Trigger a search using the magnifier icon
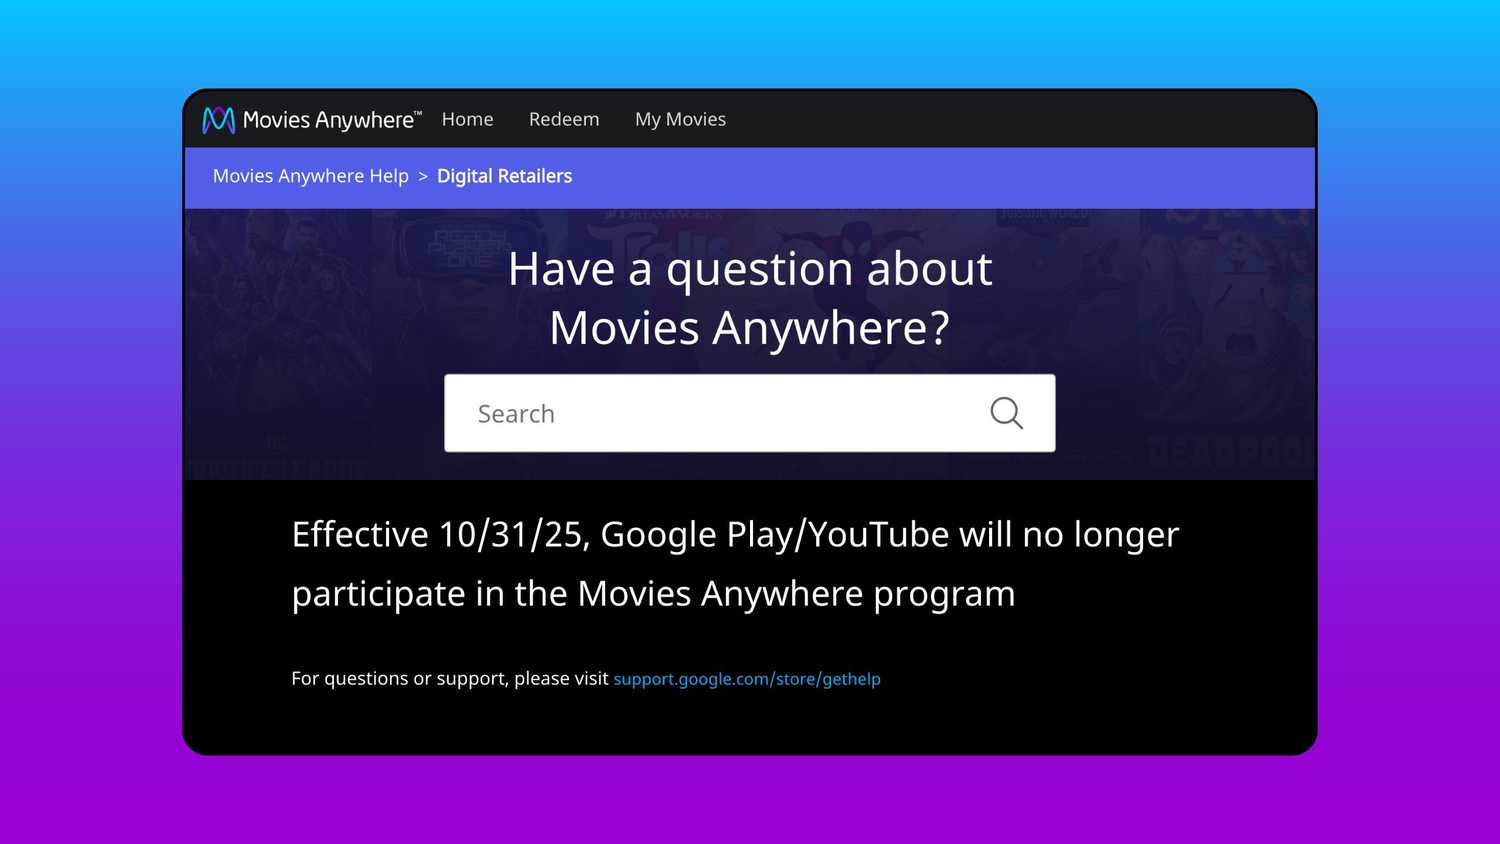Image resolution: width=1500 pixels, height=844 pixels. (1006, 412)
